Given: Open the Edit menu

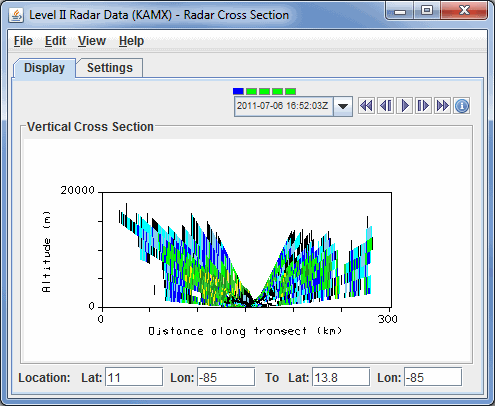Looking at the screenshot, I should point(55,41).
